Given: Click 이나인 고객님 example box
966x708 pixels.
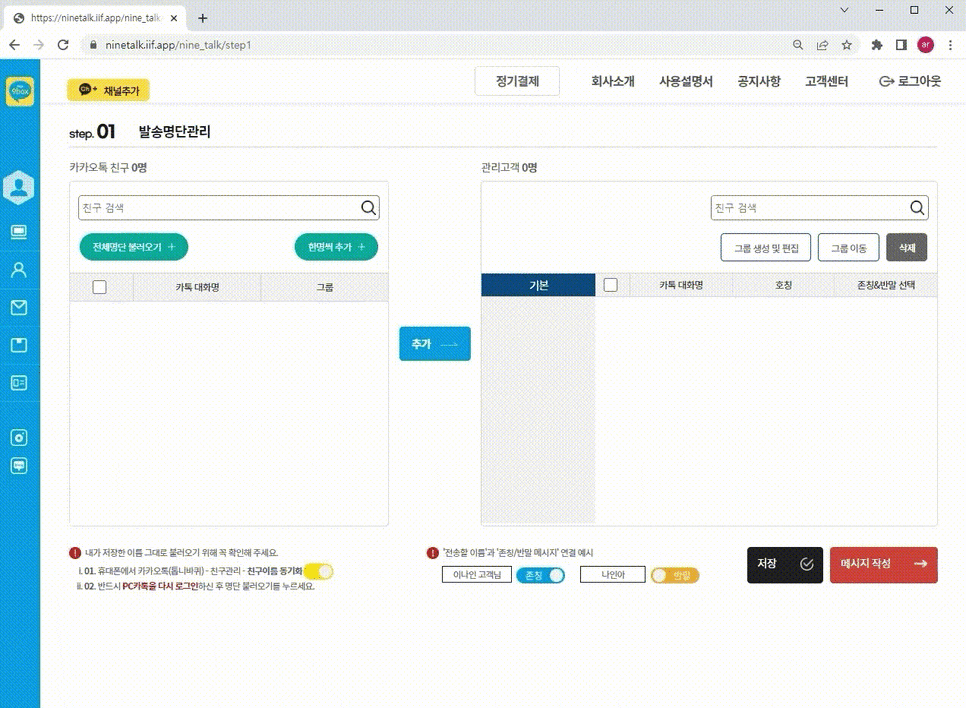Looking at the screenshot, I should coord(477,575).
